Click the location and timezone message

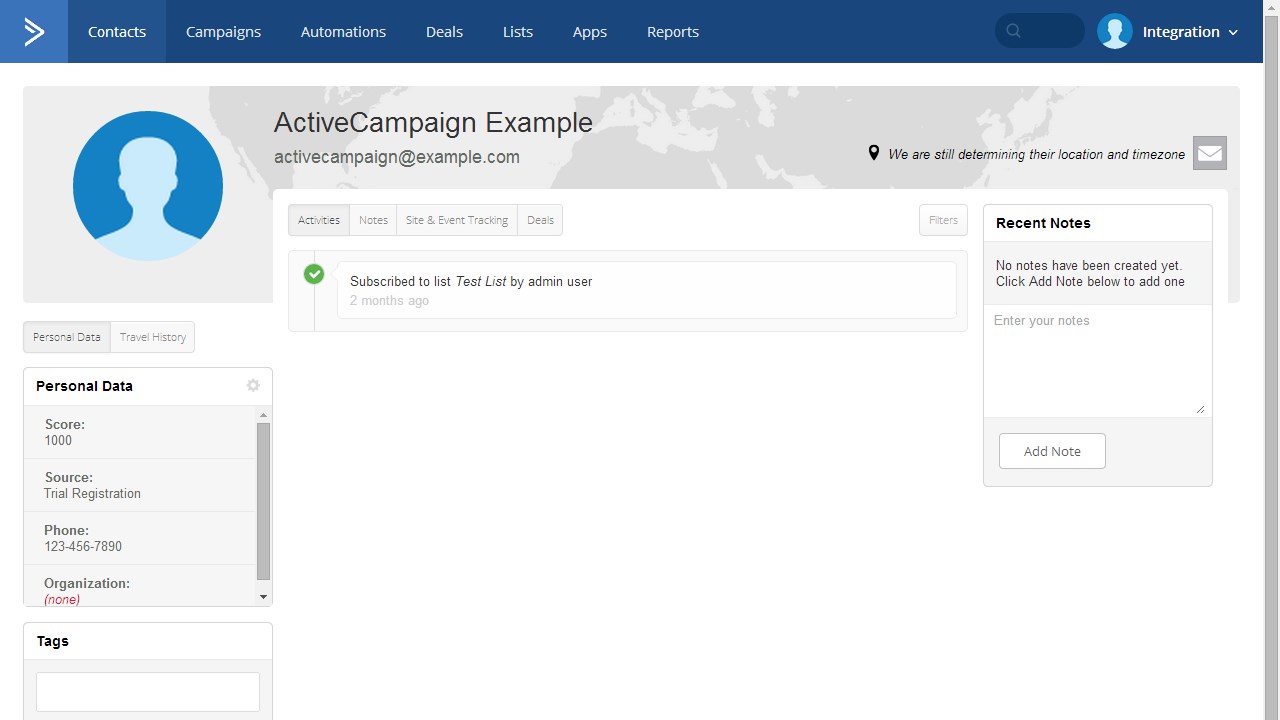tap(1036, 154)
